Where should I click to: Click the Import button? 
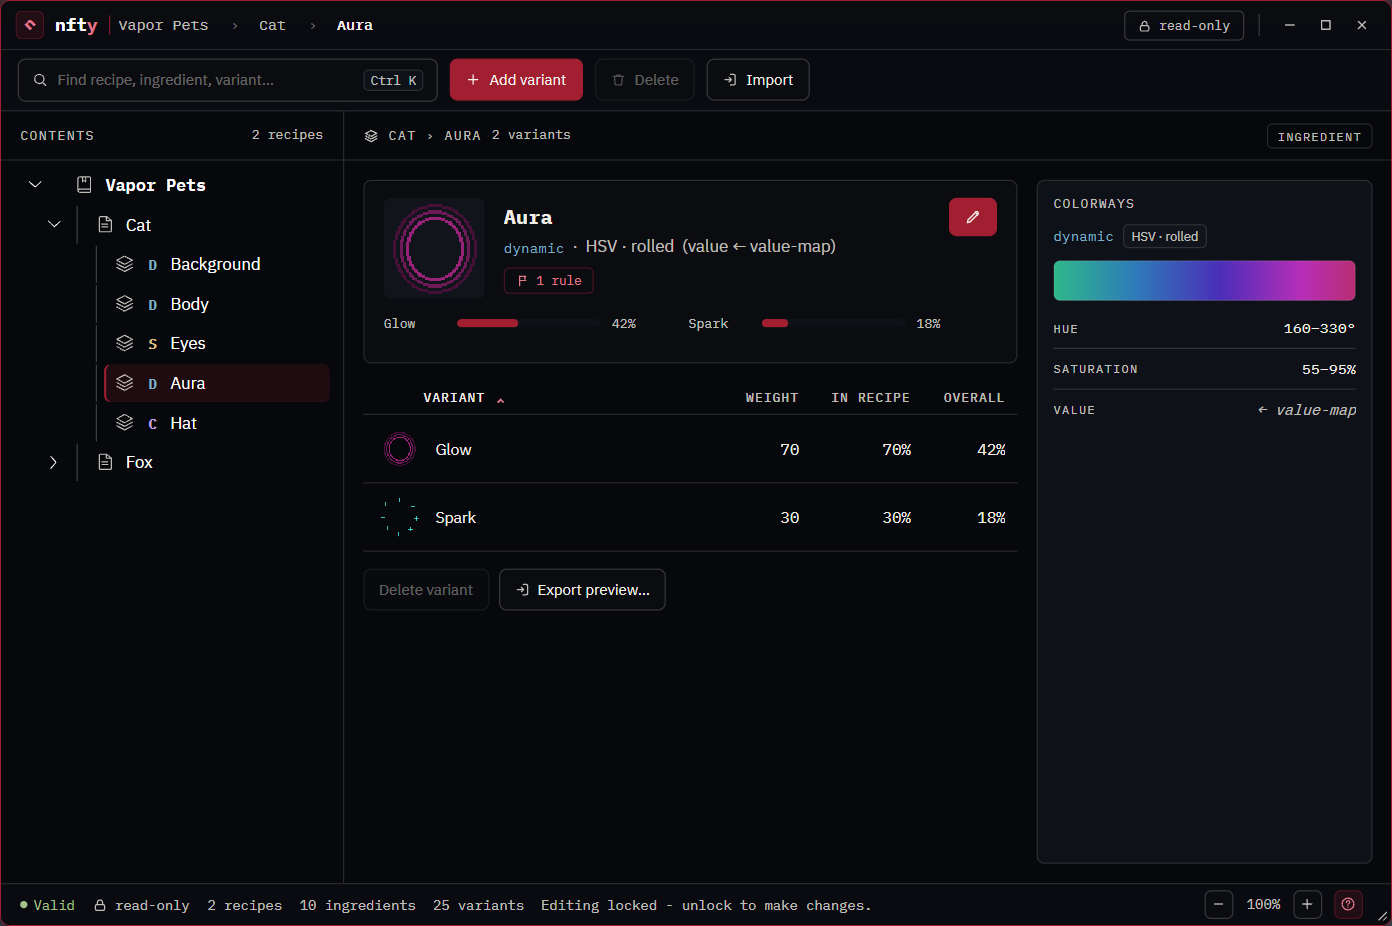pos(758,80)
